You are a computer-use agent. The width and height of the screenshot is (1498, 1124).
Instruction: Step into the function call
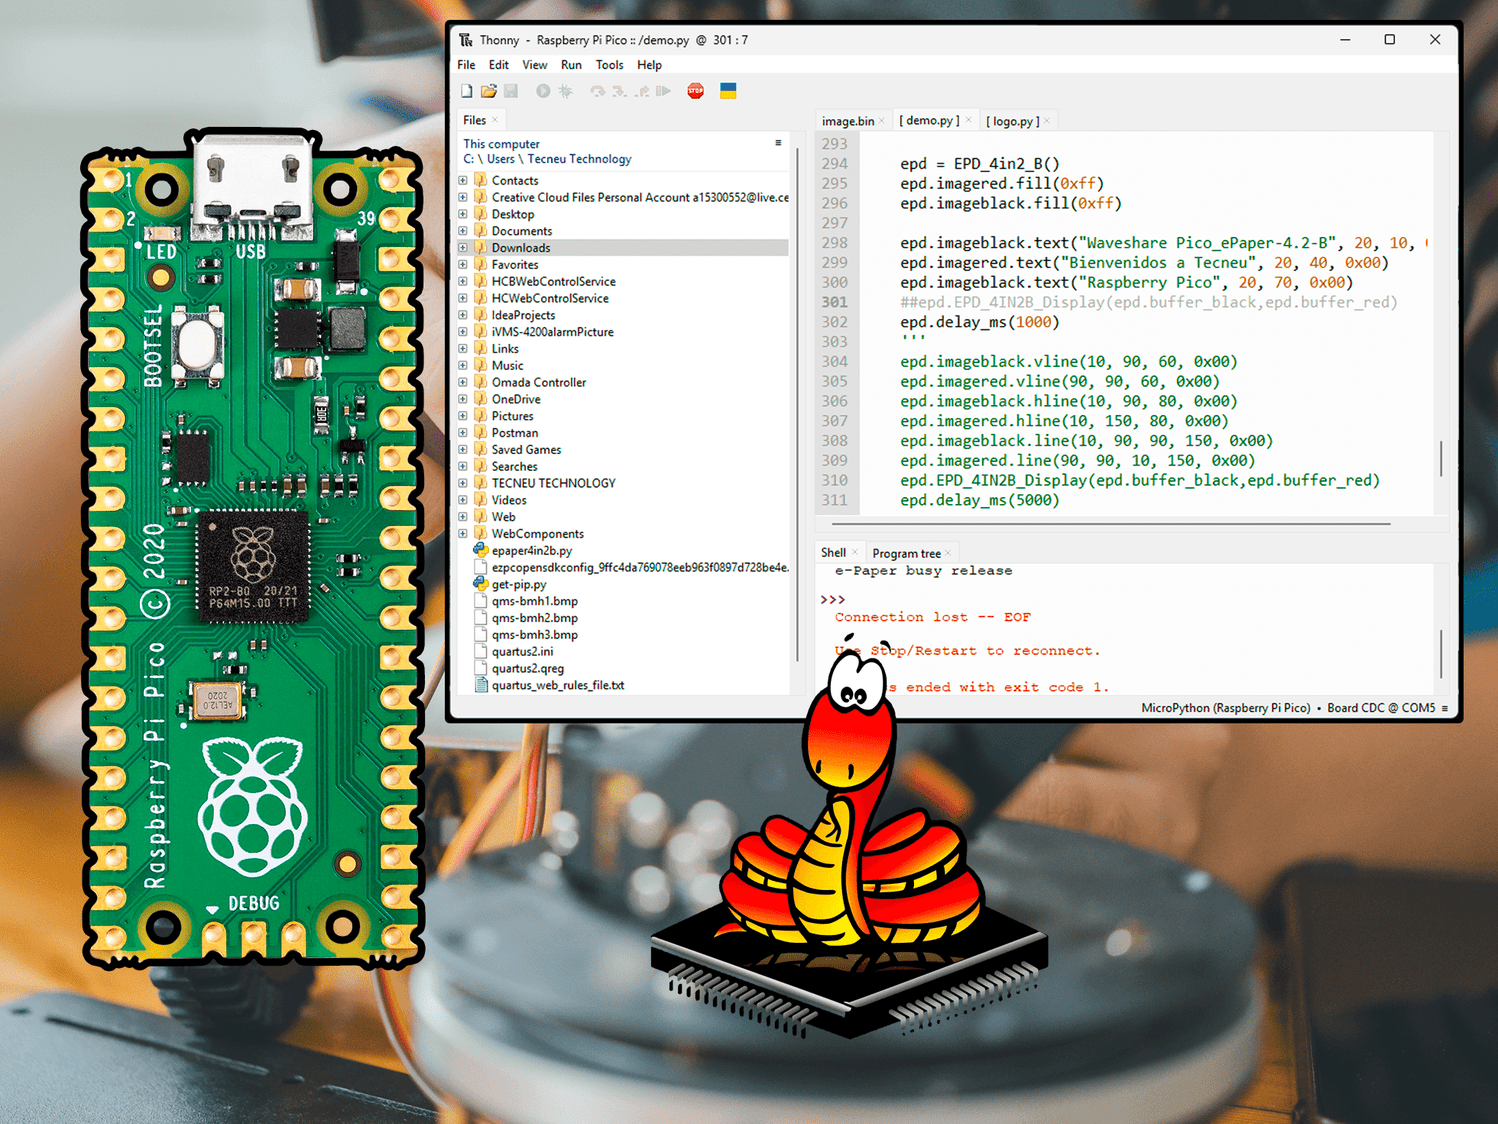pos(621,91)
